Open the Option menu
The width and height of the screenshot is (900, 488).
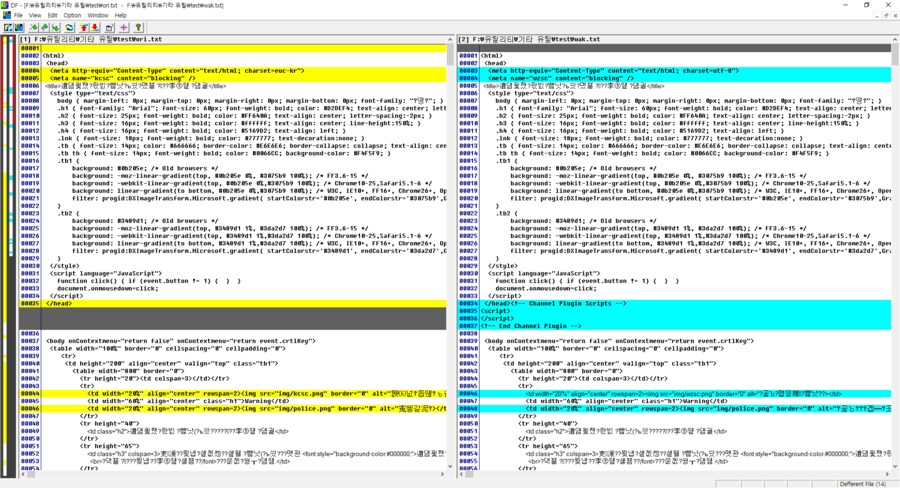click(x=72, y=16)
